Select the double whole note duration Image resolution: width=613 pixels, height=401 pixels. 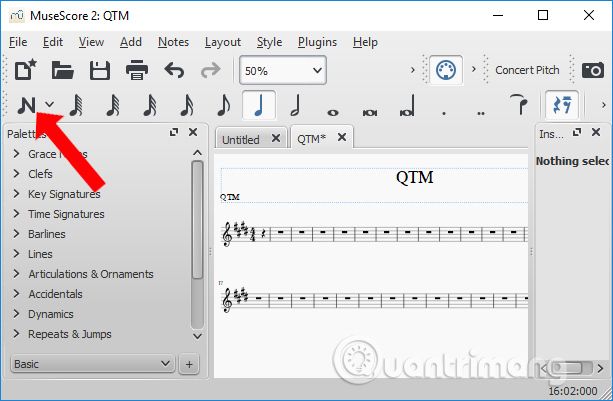(370, 113)
